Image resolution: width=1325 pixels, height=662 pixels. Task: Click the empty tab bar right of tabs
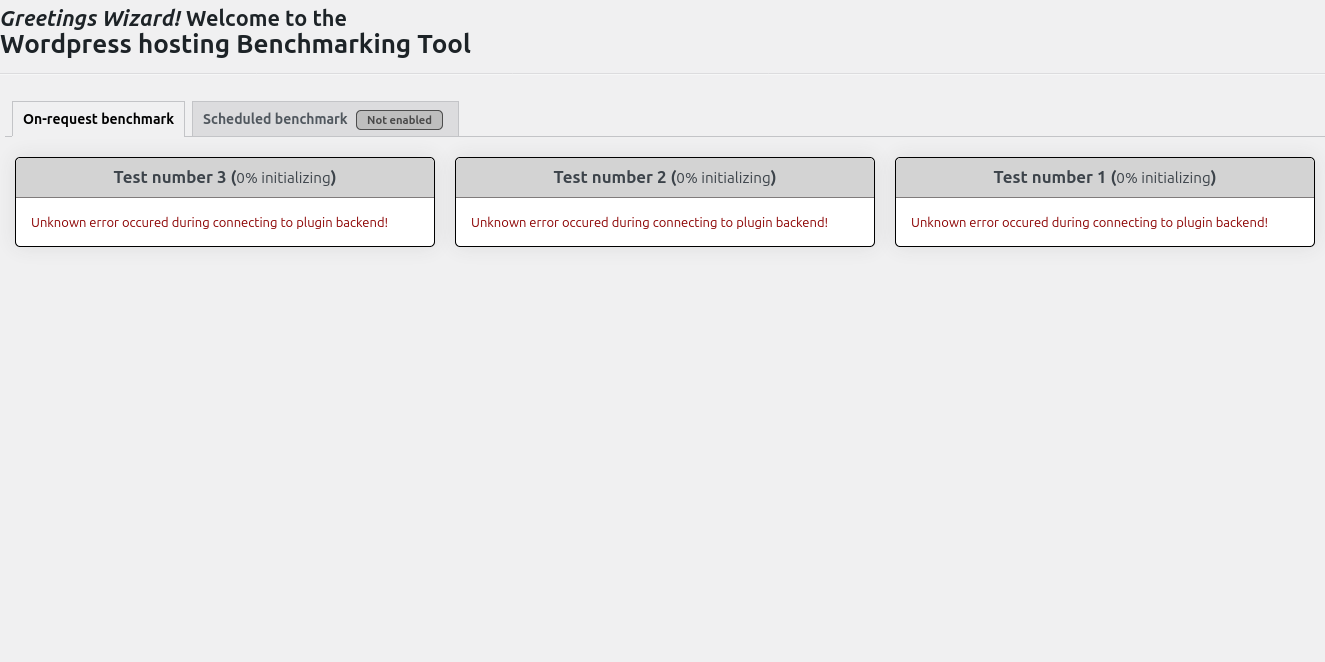890,119
